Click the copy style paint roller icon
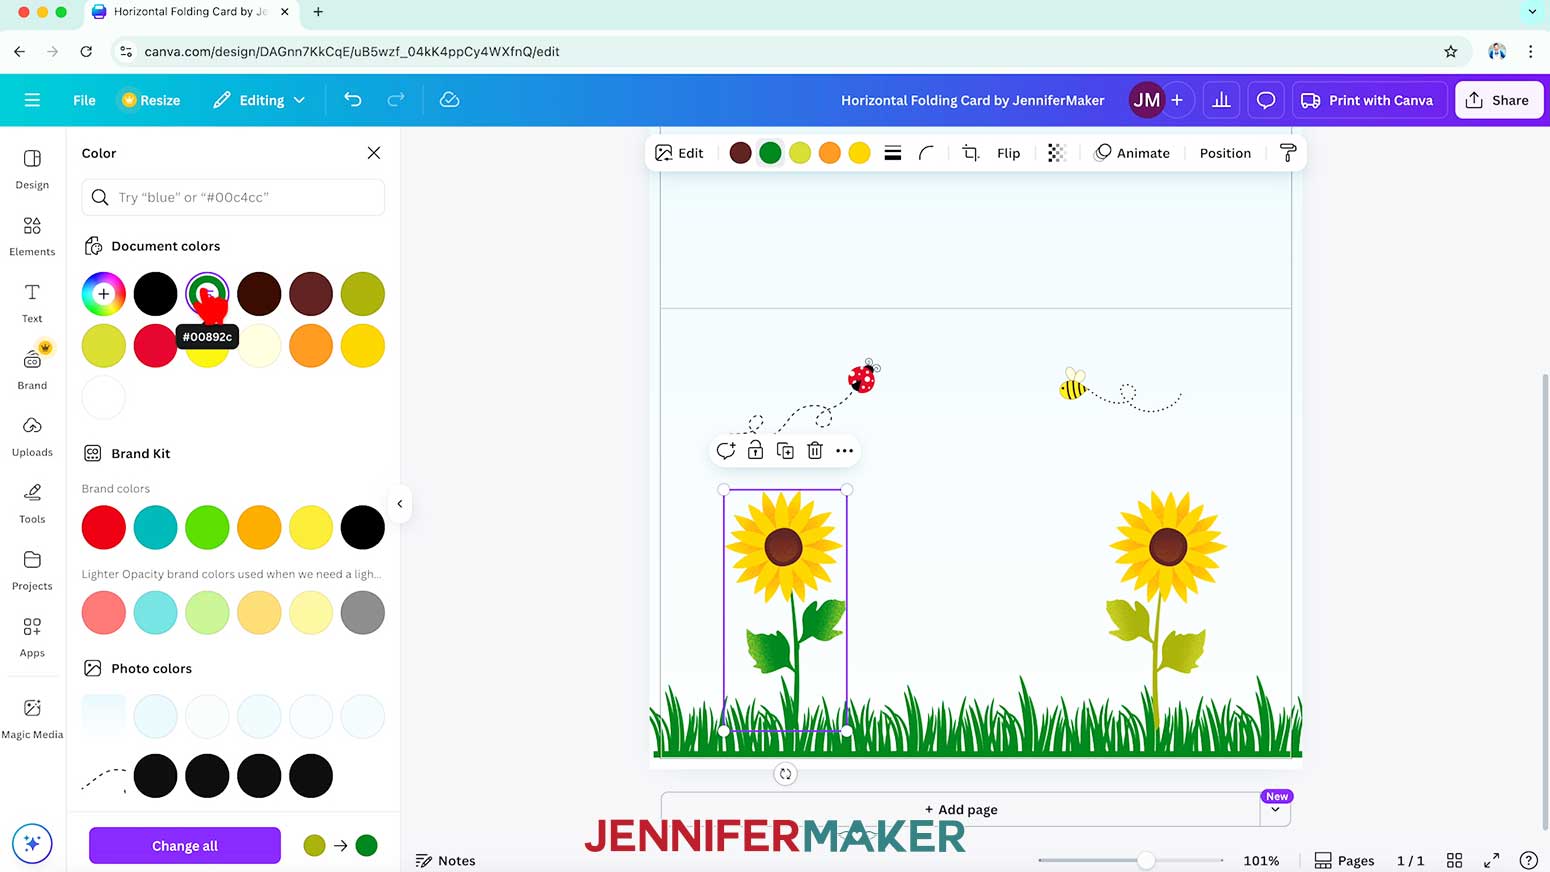The image size is (1550, 872). 1288,153
